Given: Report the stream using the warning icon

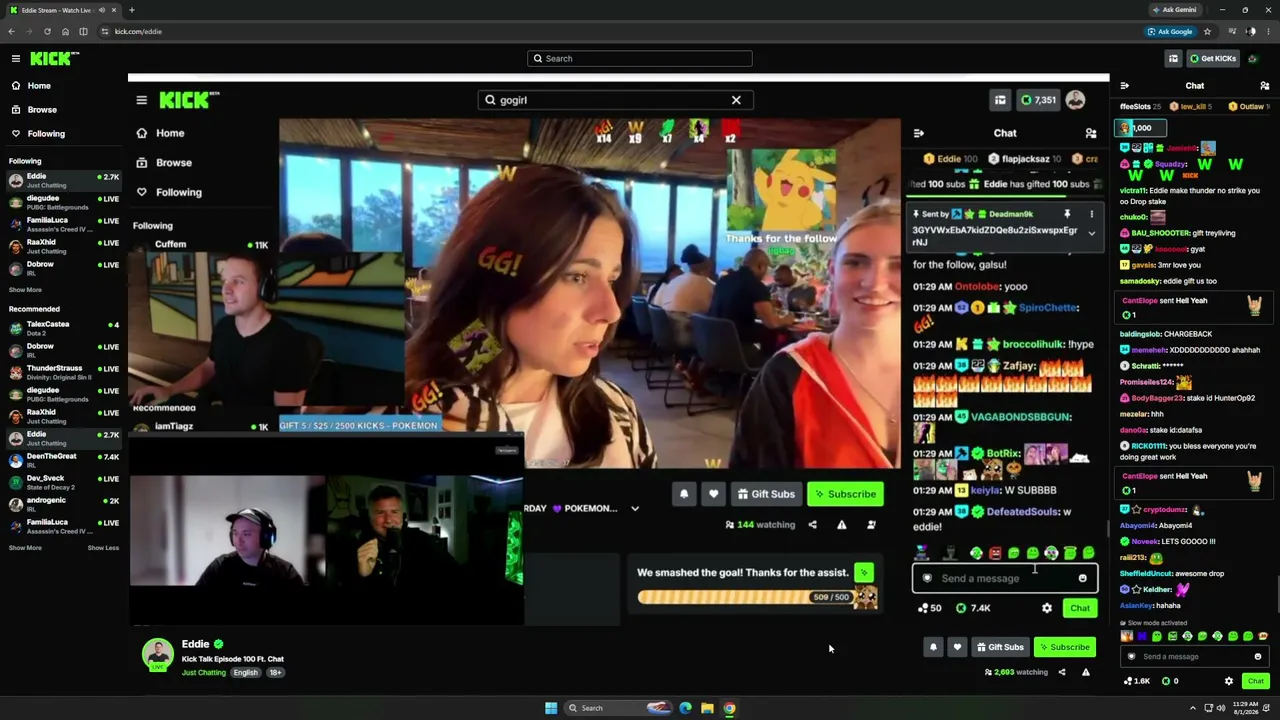Looking at the screenshot, I should tap(1086, 672).
